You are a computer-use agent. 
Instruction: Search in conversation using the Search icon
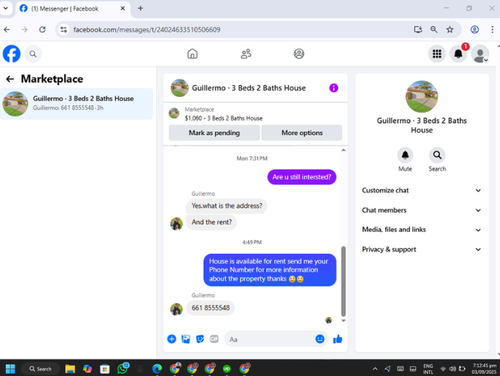437,155
